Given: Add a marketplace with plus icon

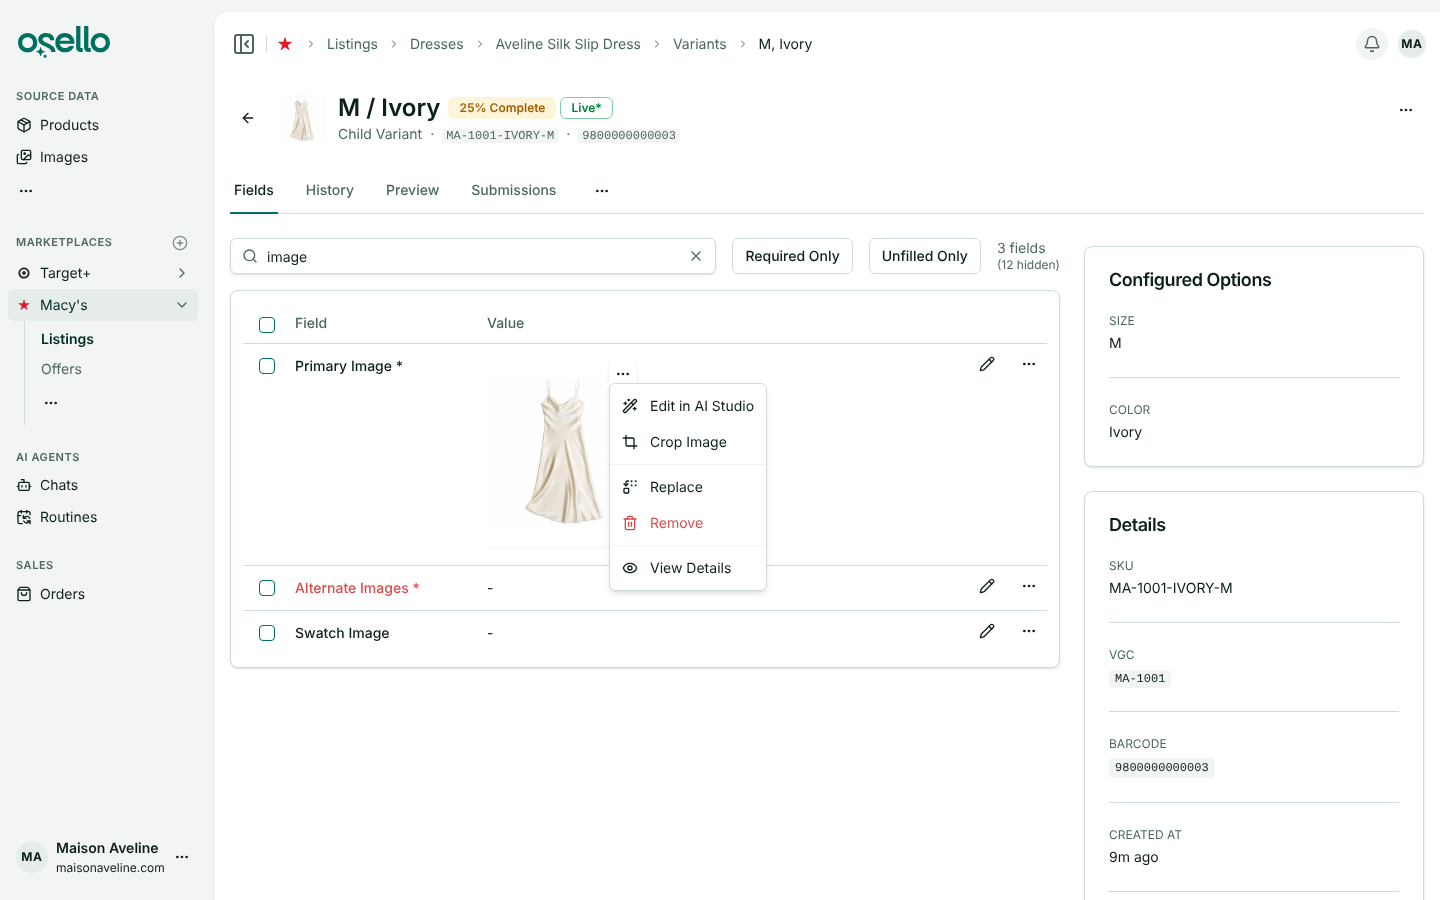Looking at the screenshot, I should [x=180, y=243].
